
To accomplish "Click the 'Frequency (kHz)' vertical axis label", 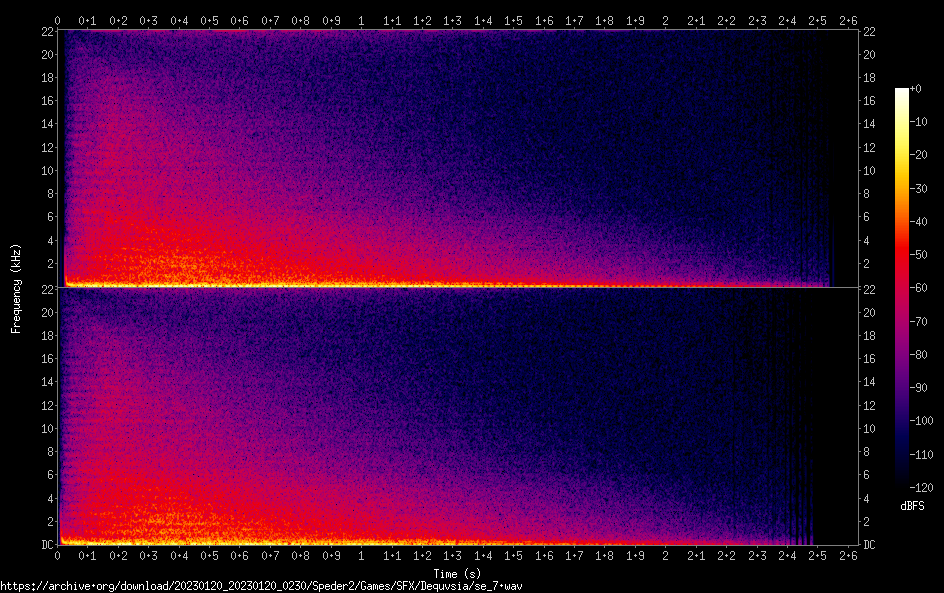I will (16, 287).
